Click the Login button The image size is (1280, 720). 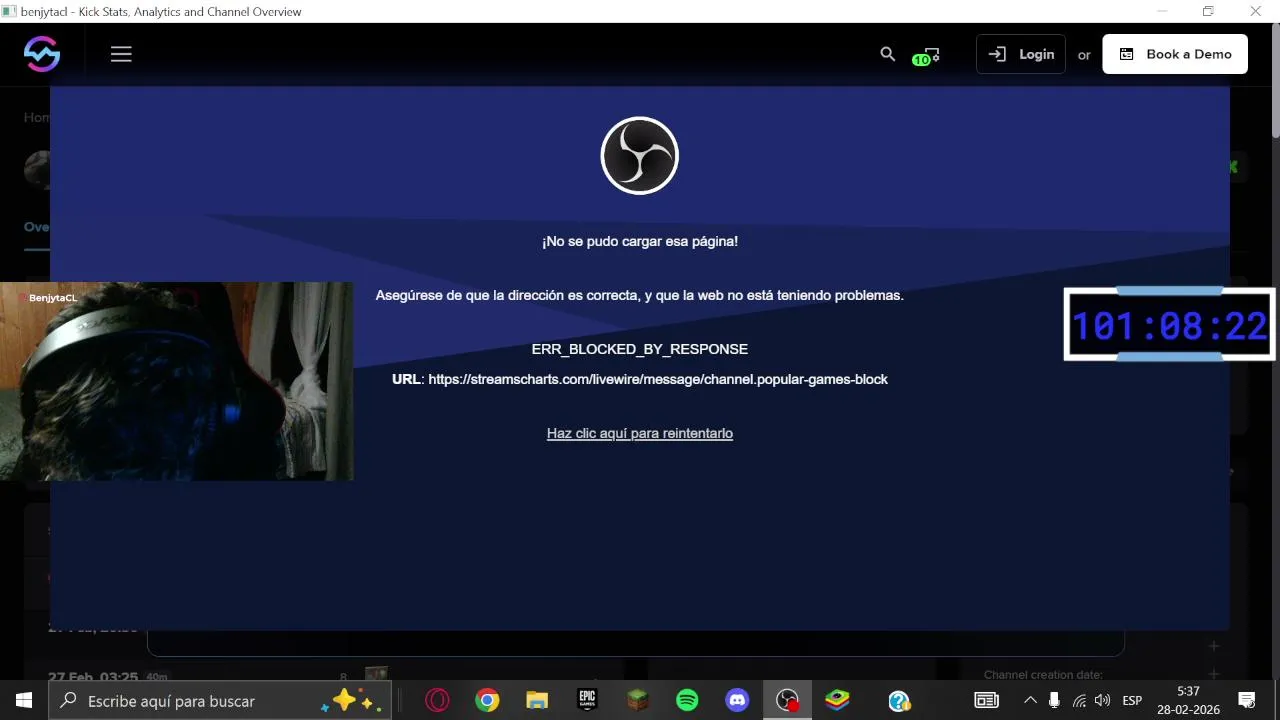[1021, 54]
